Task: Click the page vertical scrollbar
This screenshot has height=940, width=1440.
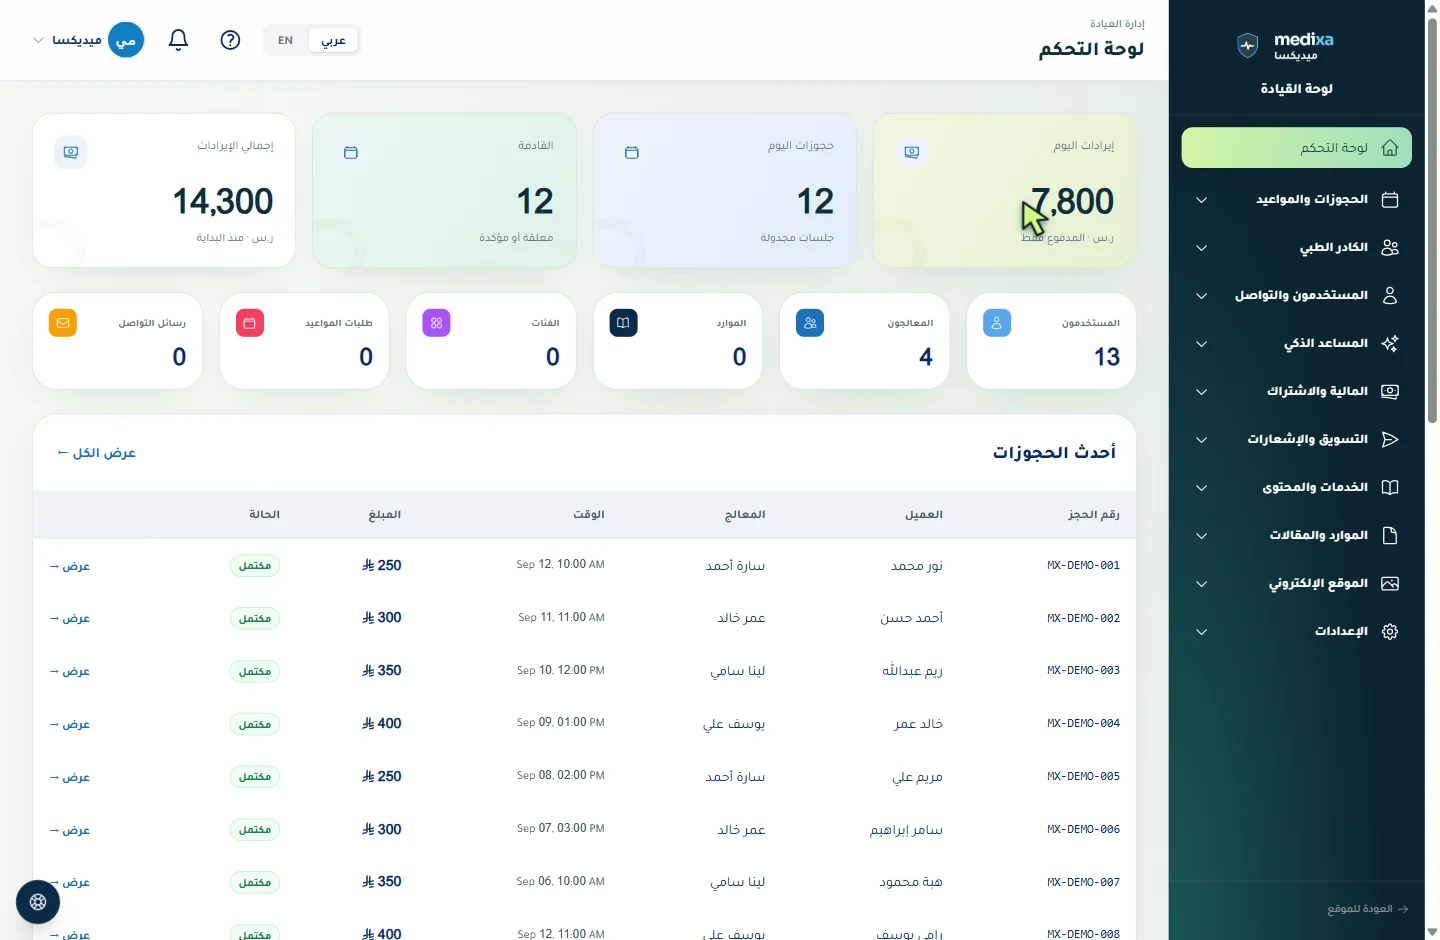Action: click(1432, 220)
